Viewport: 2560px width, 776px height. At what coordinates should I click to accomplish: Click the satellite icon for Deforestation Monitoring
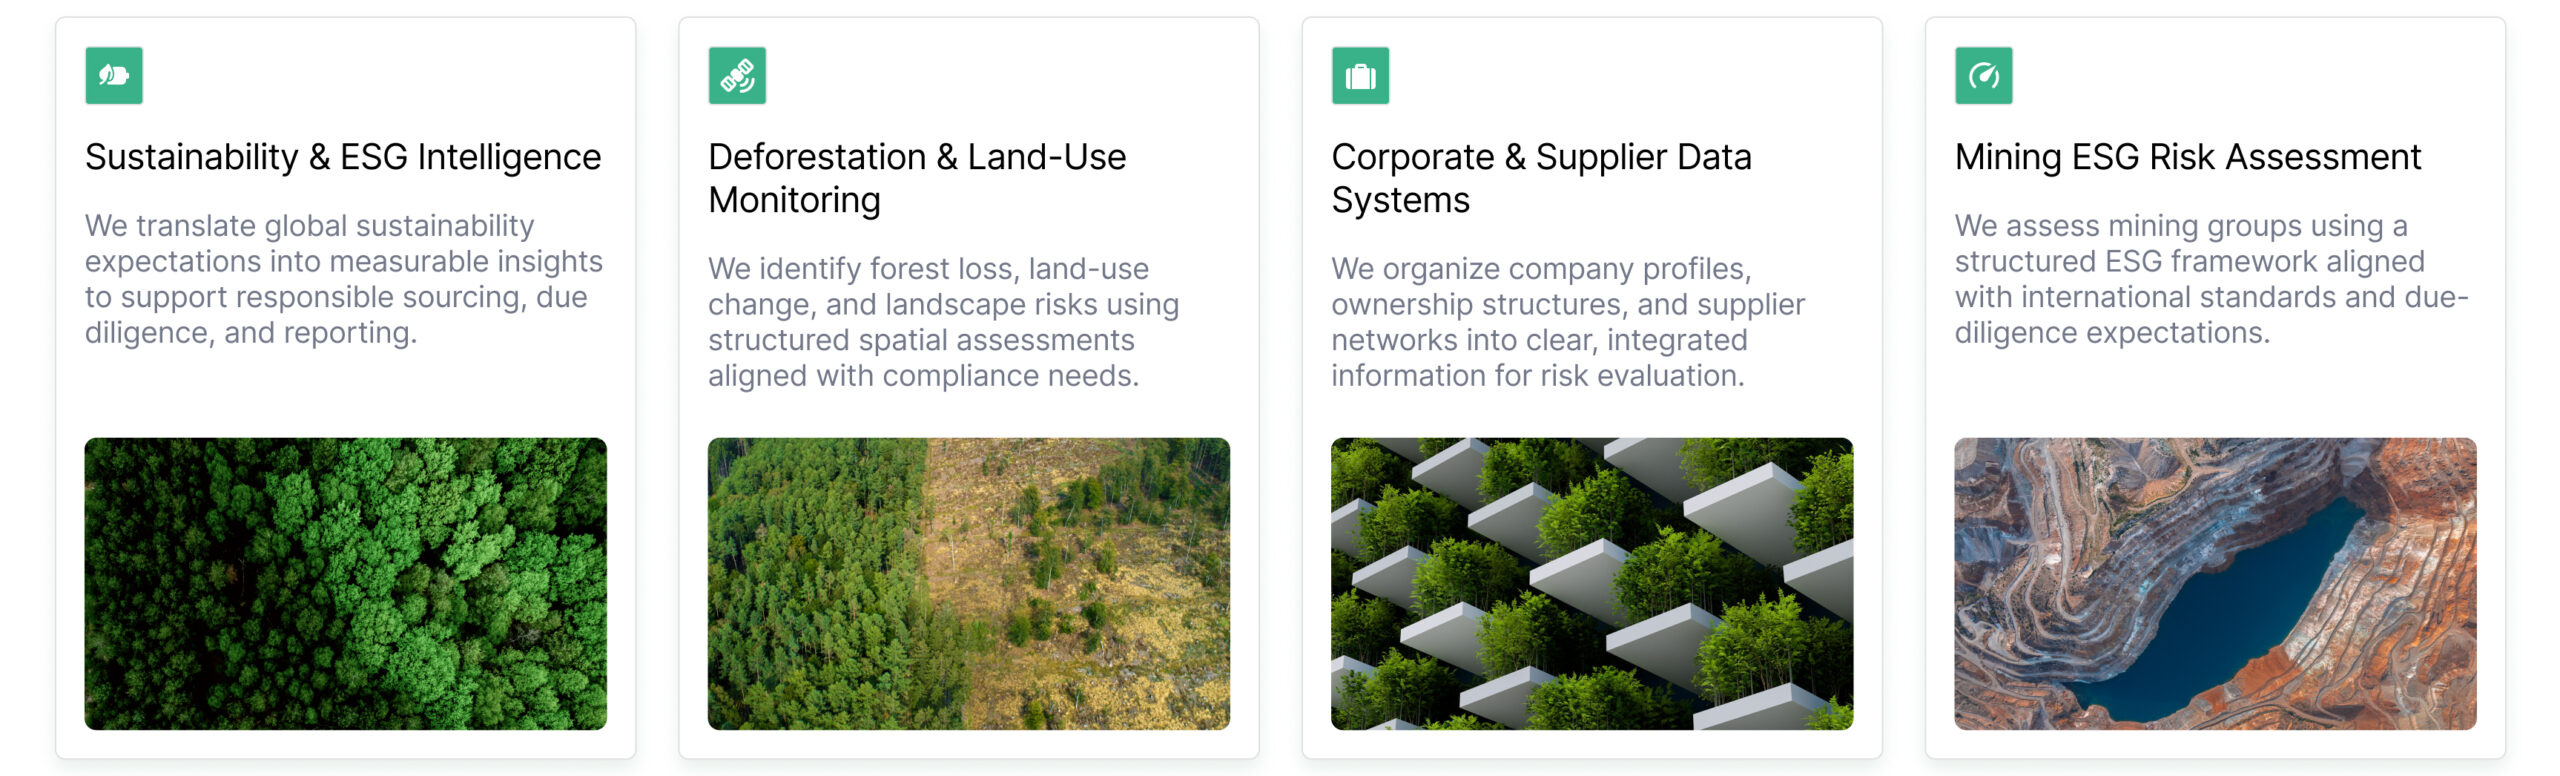point(737,76)
